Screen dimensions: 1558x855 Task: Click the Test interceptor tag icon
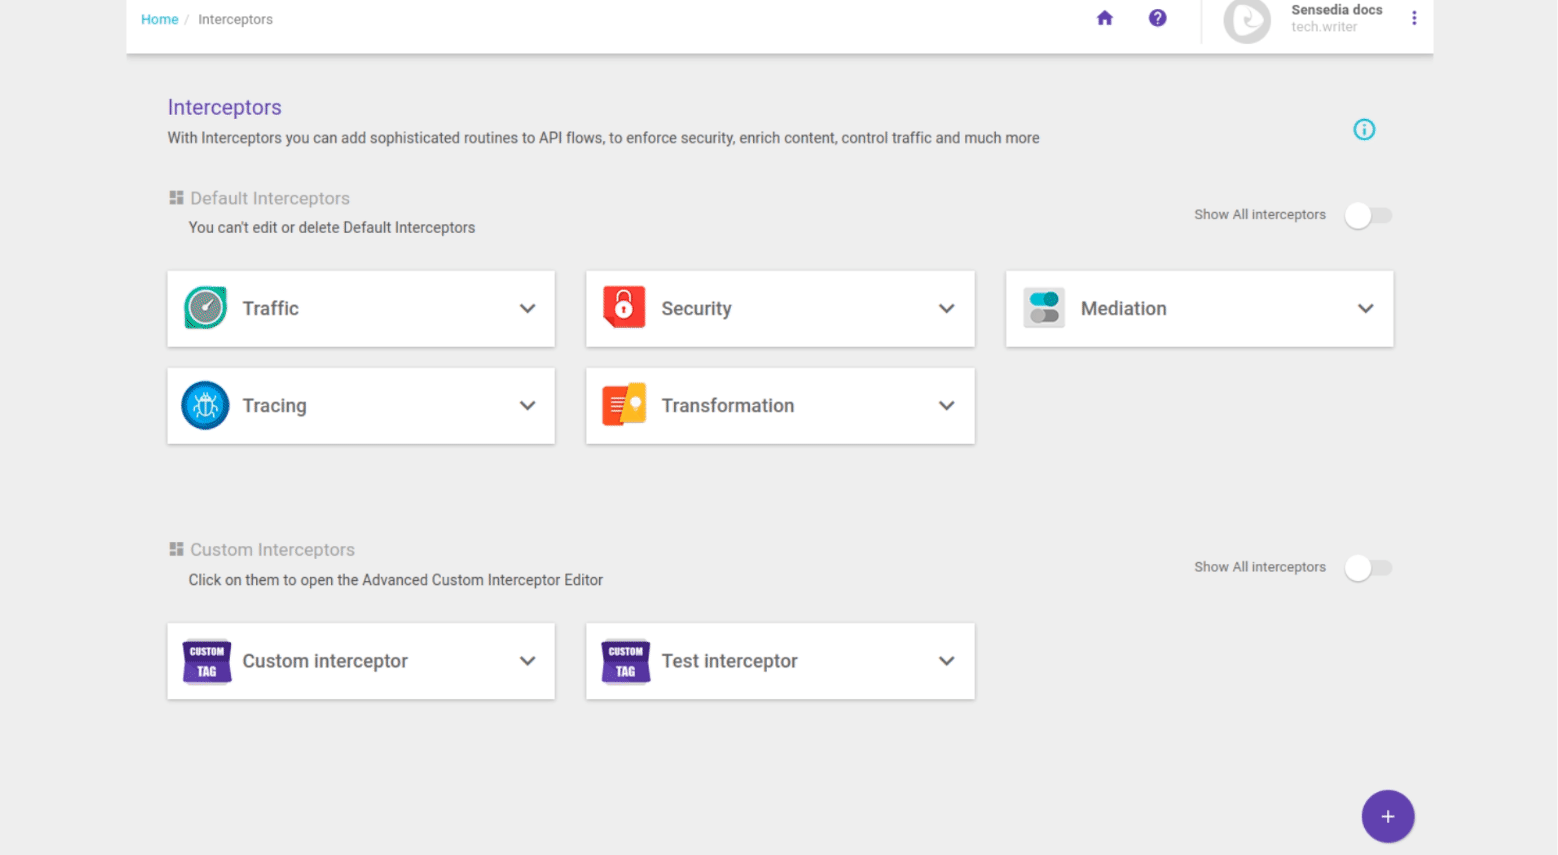[x=625, y=661]
